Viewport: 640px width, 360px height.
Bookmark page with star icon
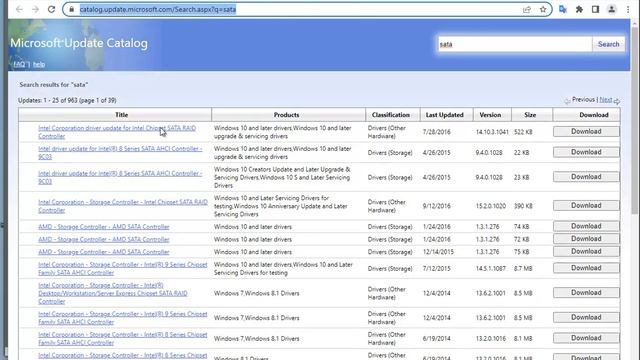[x=543, y=9]
